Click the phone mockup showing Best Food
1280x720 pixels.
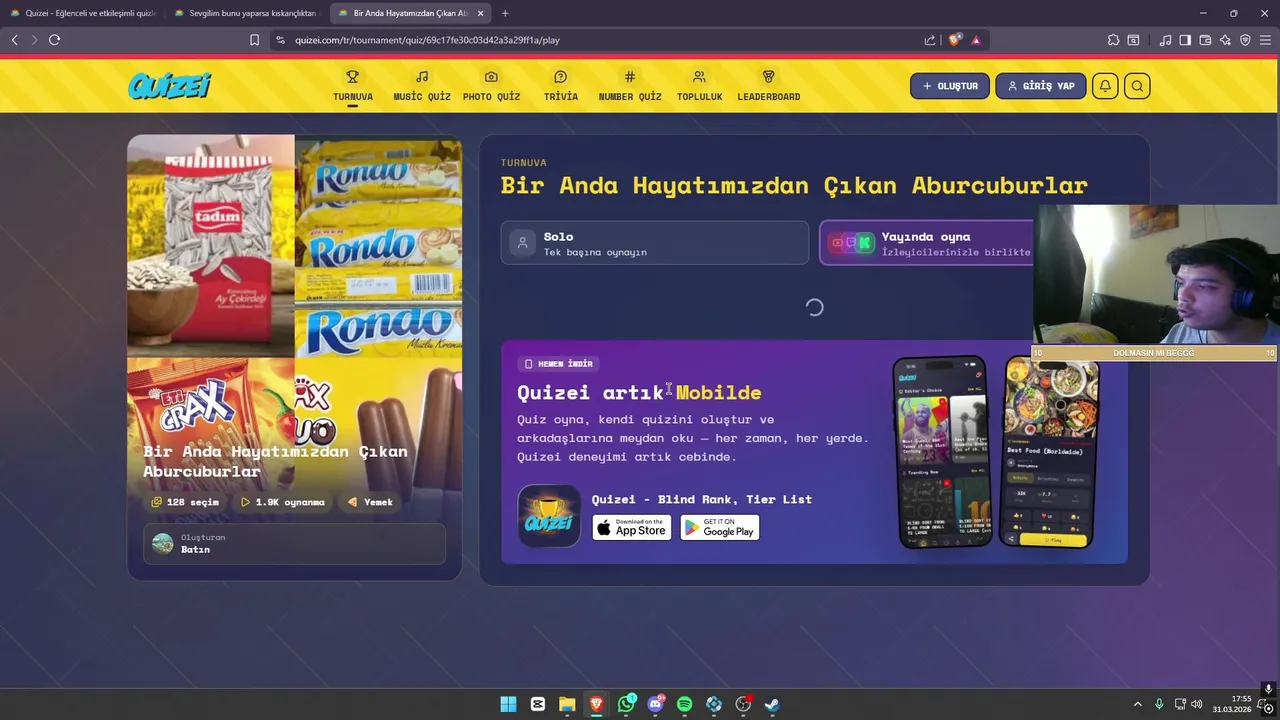[1048, 453]
